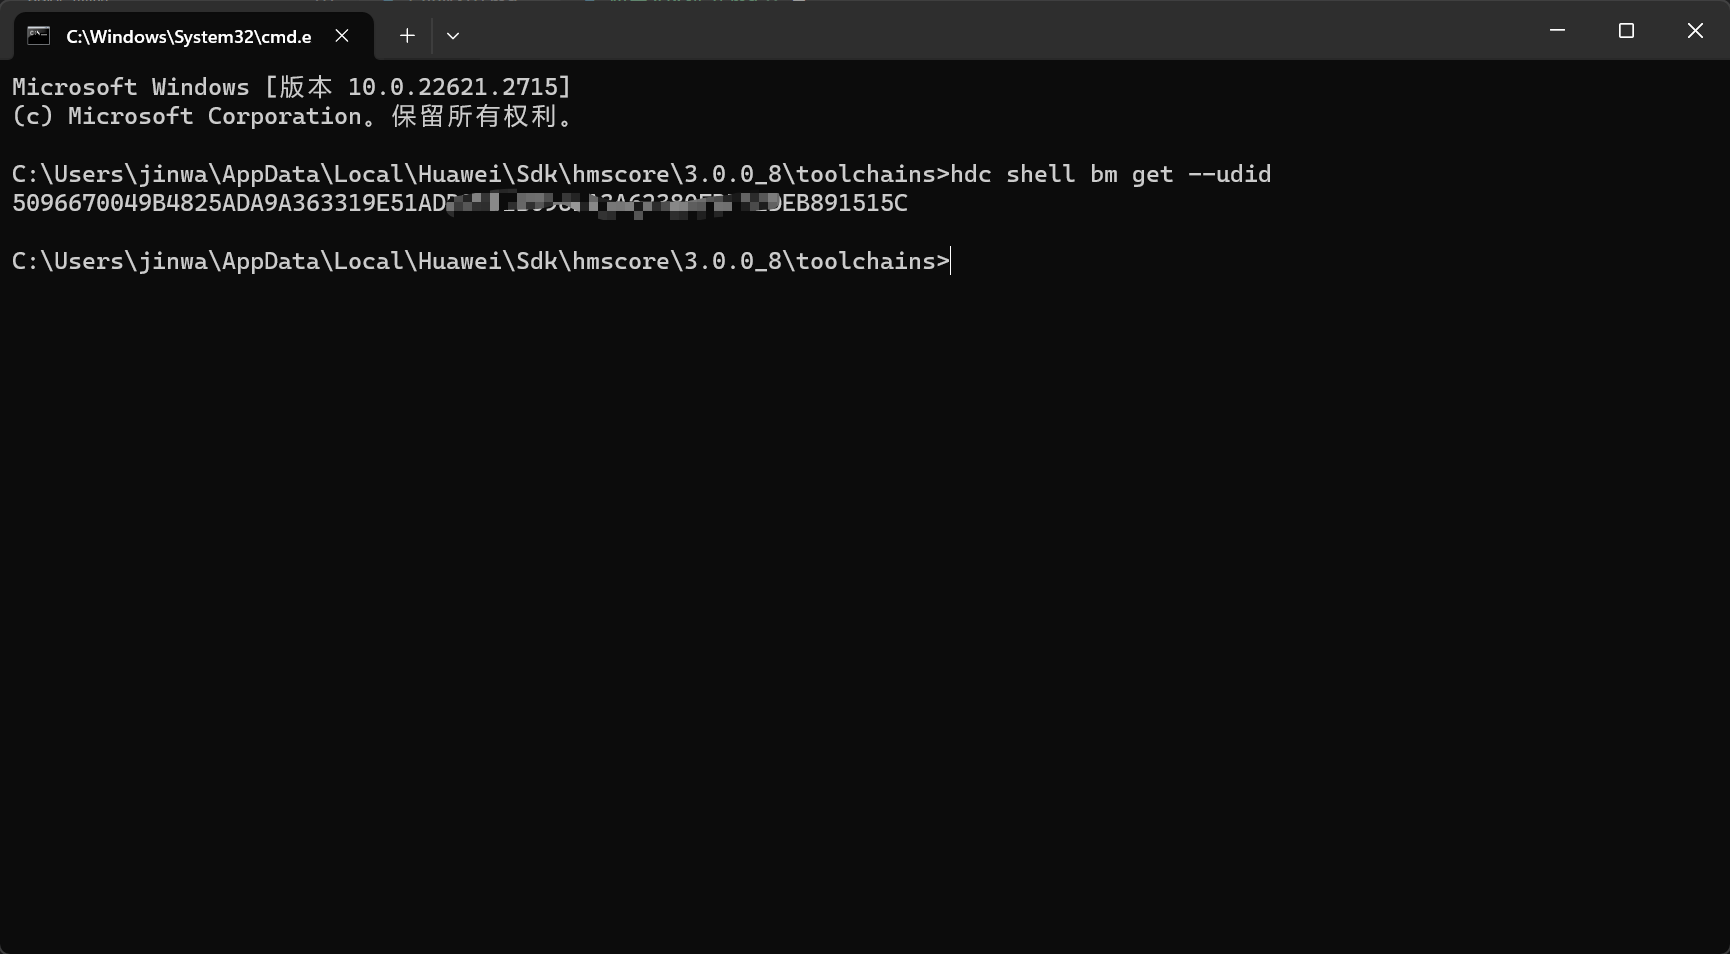This screenshot has height=954, width=1730.
Task: Minimize the terminal window
Action: (x=1557, y=31)
